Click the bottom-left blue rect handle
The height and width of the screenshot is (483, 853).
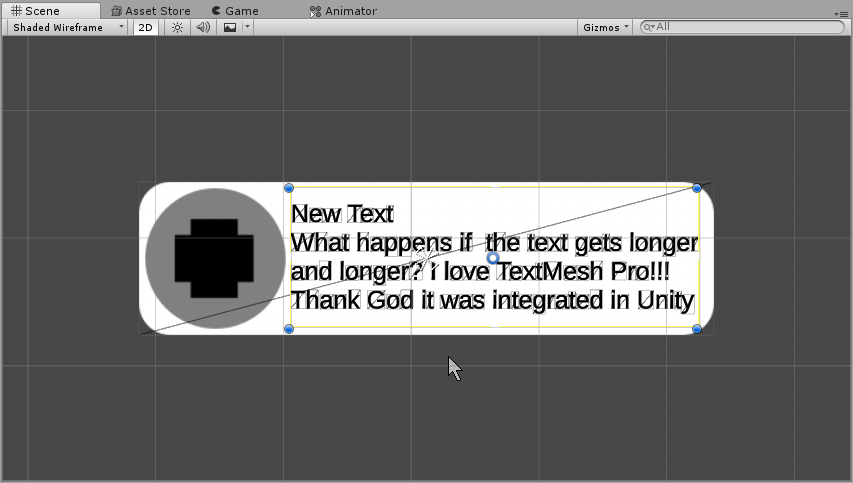pyautogui.click(x=289, y=329)
